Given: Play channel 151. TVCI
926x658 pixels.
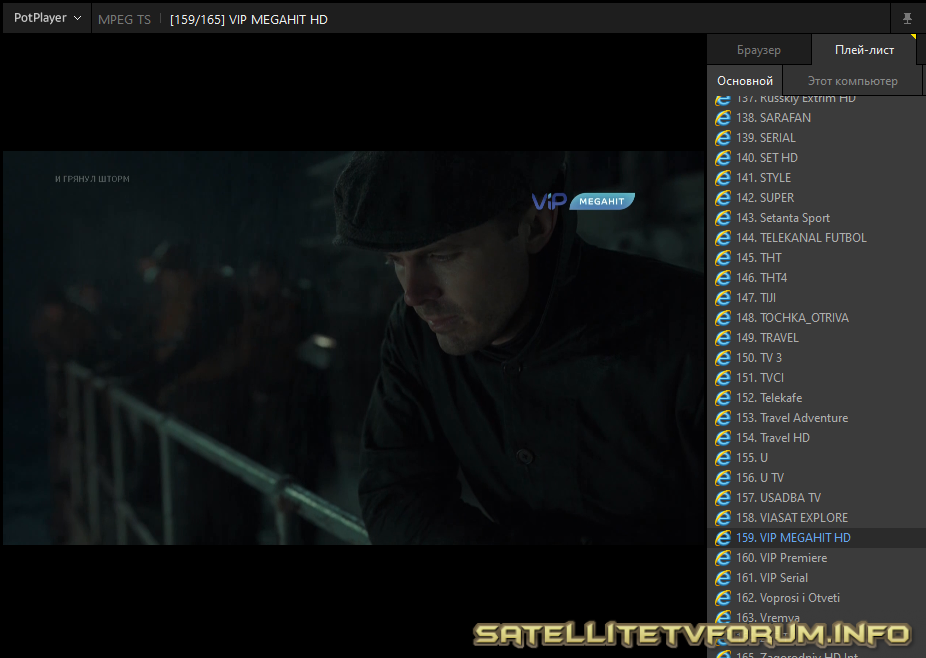Looking at the screenshot, I should pyautogui.click(x=816, y=377).
